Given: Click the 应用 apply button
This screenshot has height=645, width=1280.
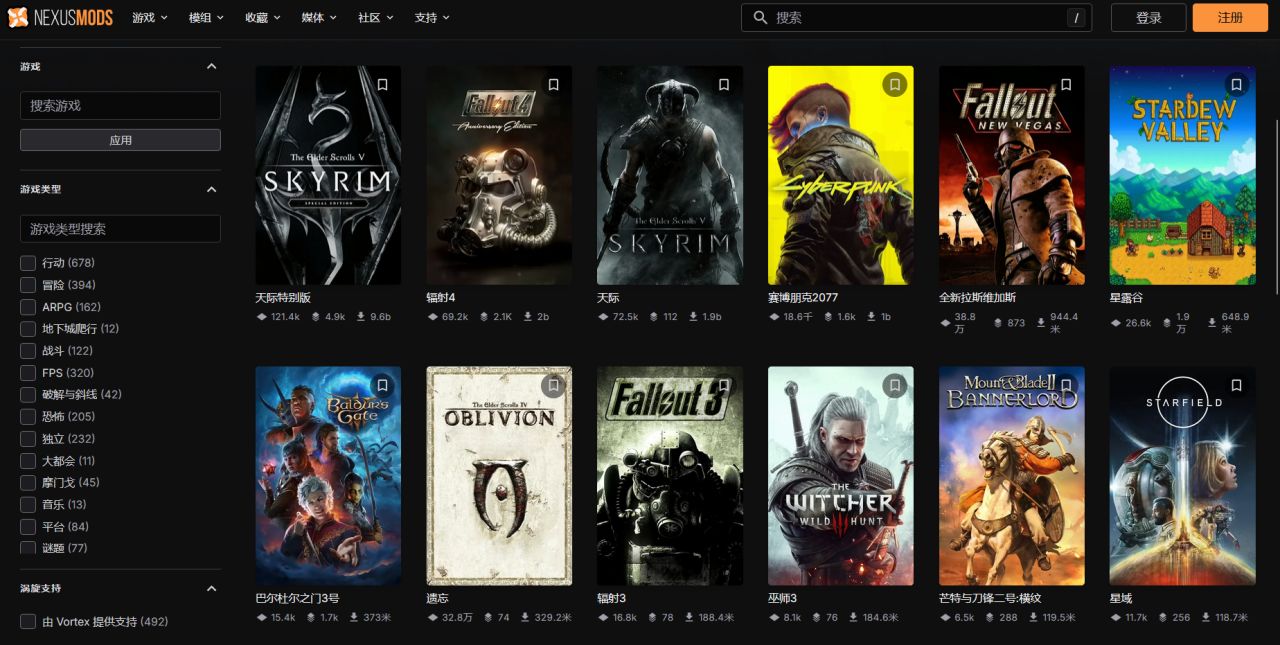Looking at the screenshot, I should (x=120, y=140).
